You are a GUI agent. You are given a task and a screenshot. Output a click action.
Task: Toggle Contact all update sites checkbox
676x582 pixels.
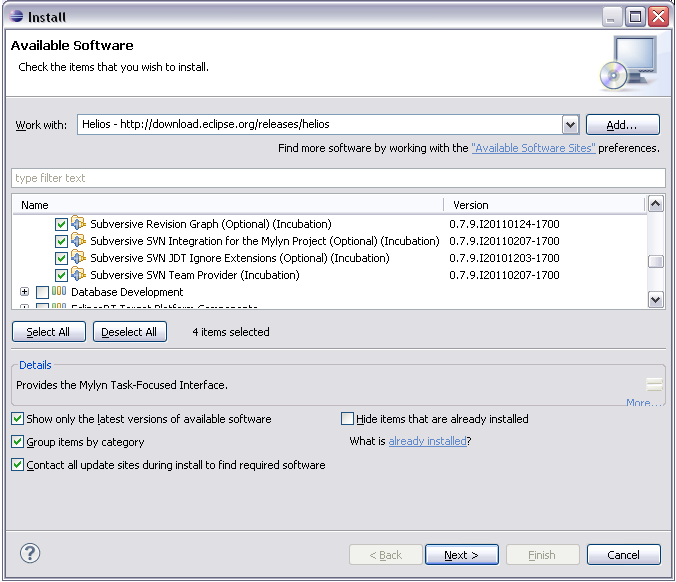tap(17, 465)
